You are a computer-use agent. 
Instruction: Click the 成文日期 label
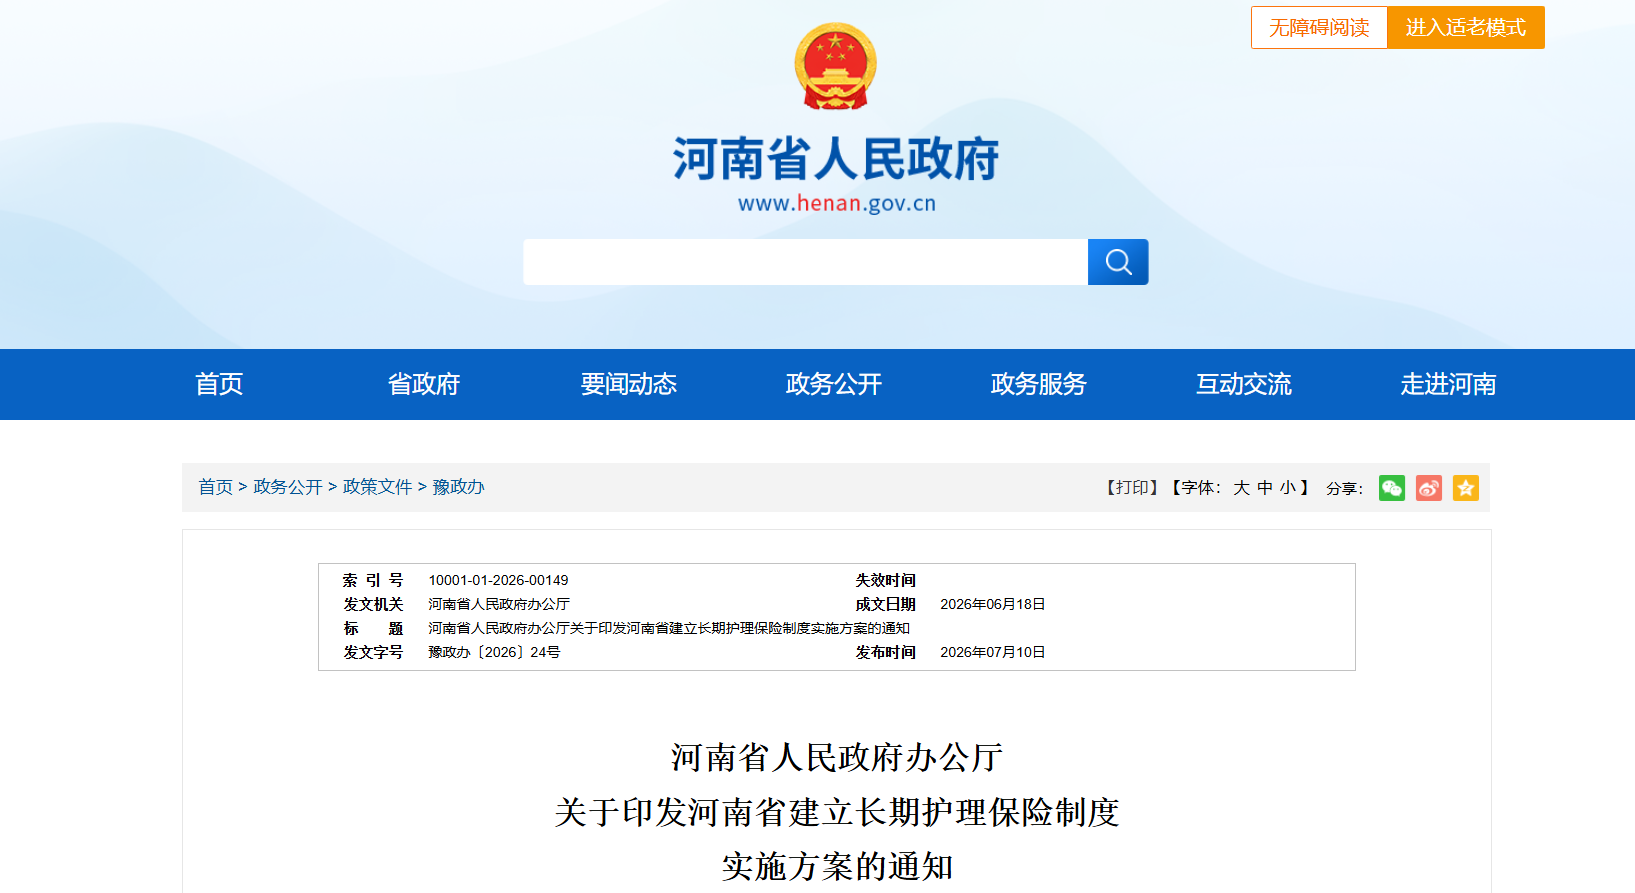coord(885,604)
